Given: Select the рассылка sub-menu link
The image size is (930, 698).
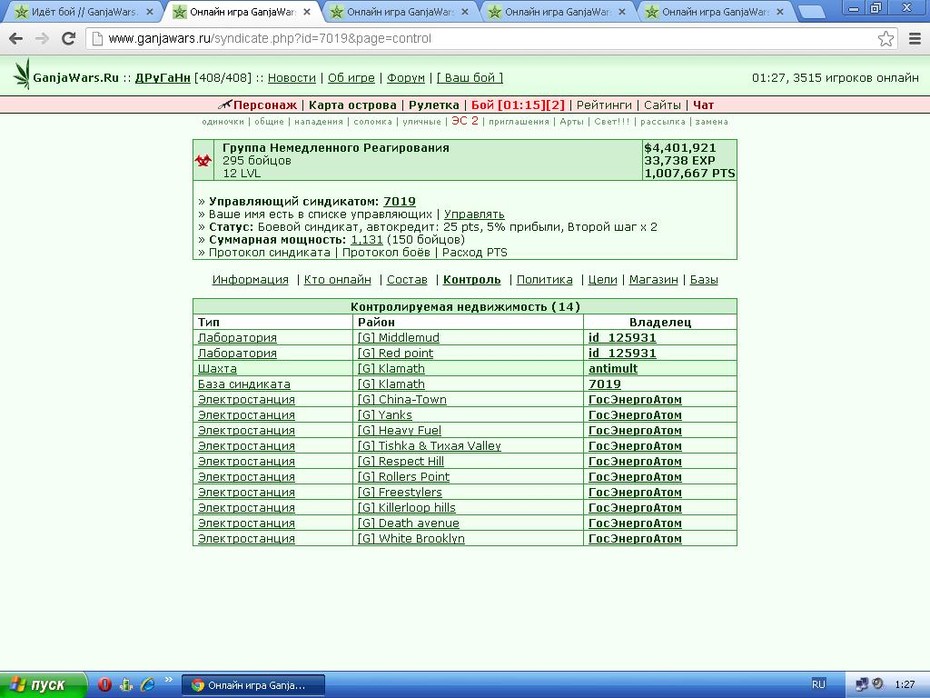Looking at the screenshot, I should [663, 122].
